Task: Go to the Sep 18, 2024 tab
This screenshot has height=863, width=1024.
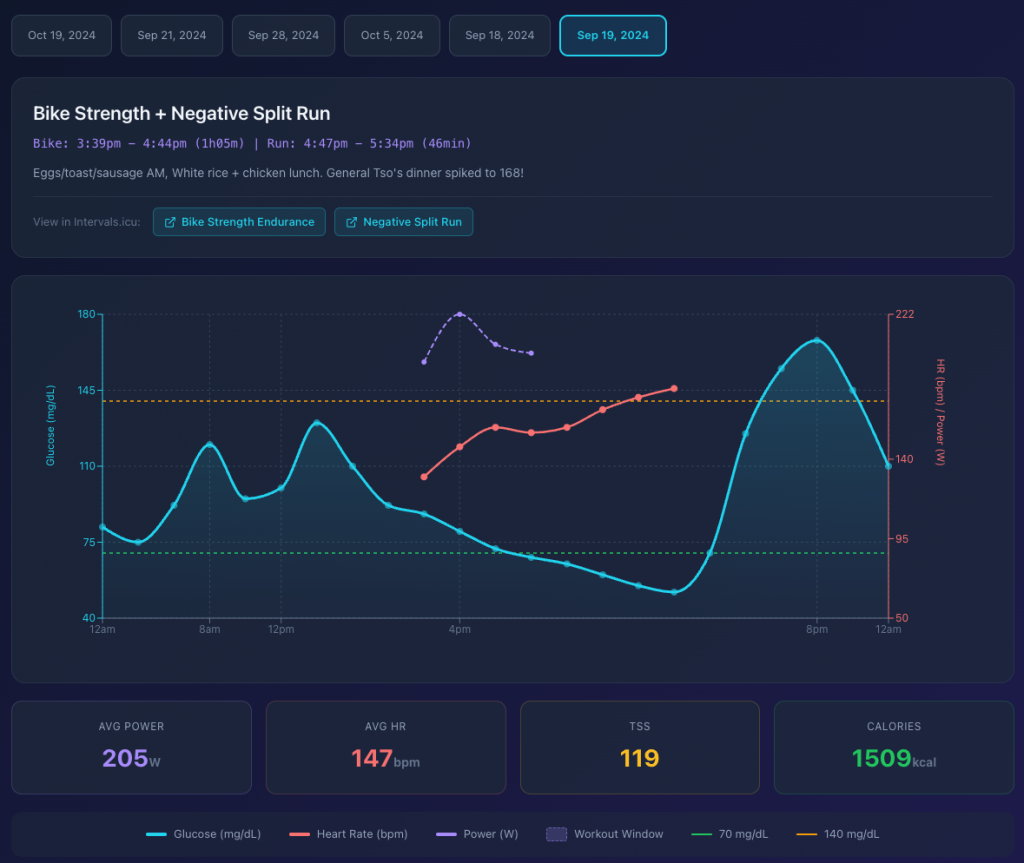Action: [500, 35]
